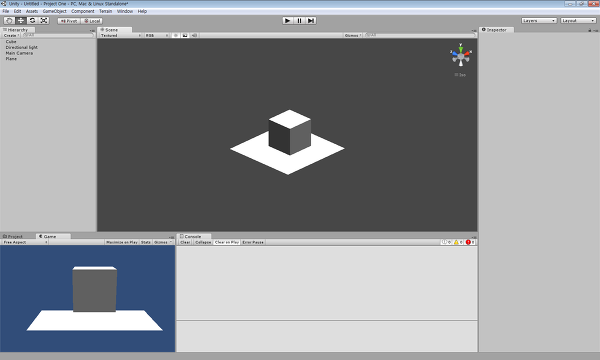The width and height of the screenshot is (600, 360).
Task: Switch to the Console tab
Action: pos(194,236)
